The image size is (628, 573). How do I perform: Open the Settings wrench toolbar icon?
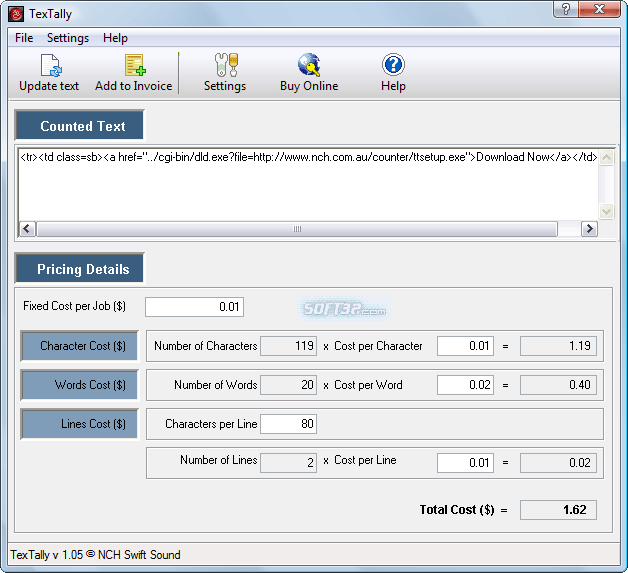click(x=226, y=65)
